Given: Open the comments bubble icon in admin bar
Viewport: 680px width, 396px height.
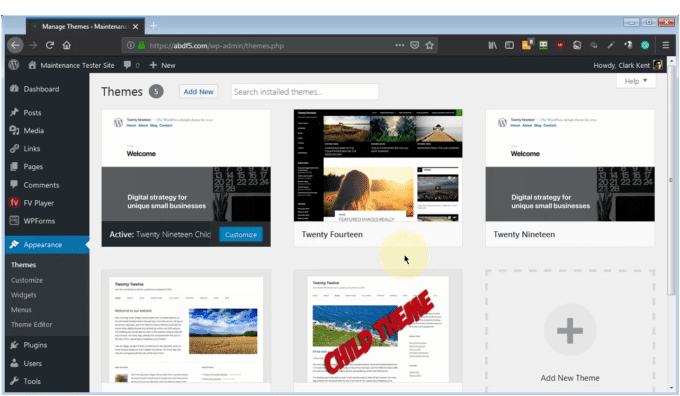Looking at the screenshot, I should pos(127,65).
